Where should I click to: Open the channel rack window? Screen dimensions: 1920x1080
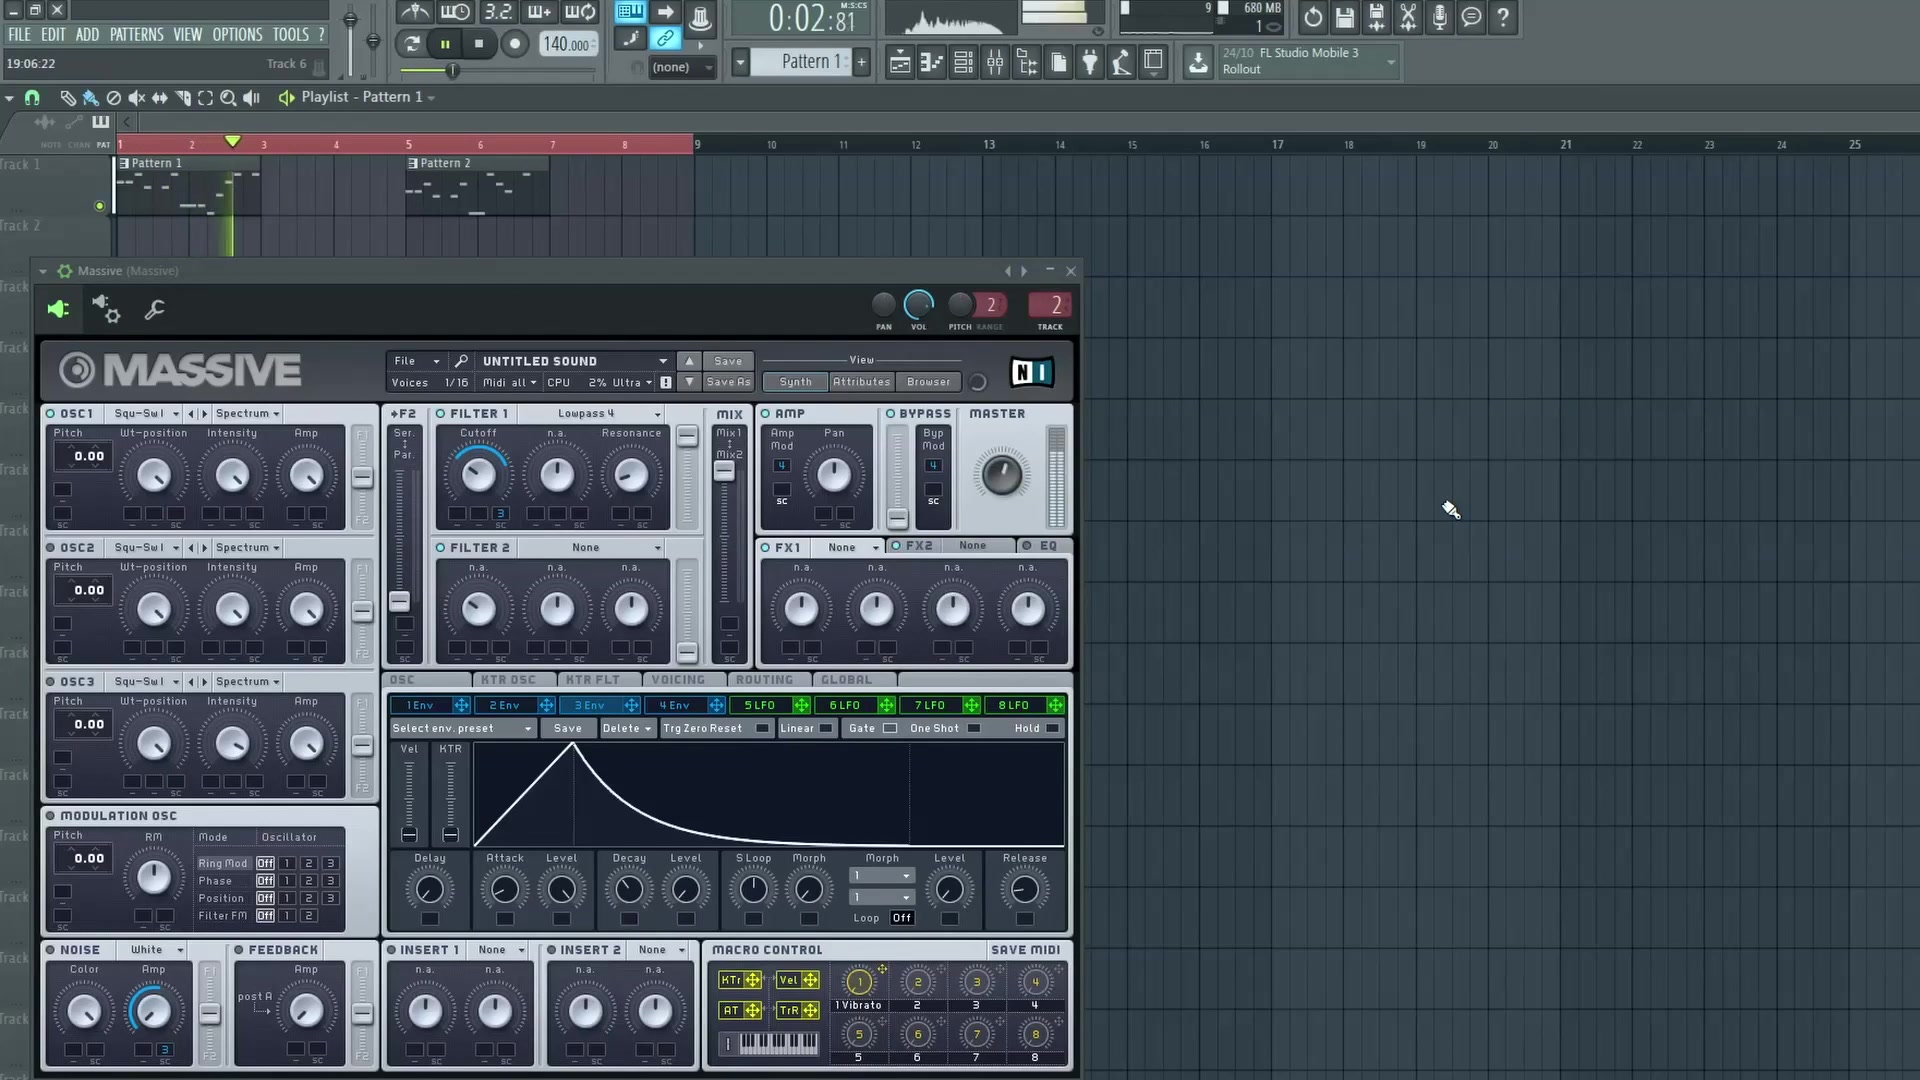click(963, 63)
